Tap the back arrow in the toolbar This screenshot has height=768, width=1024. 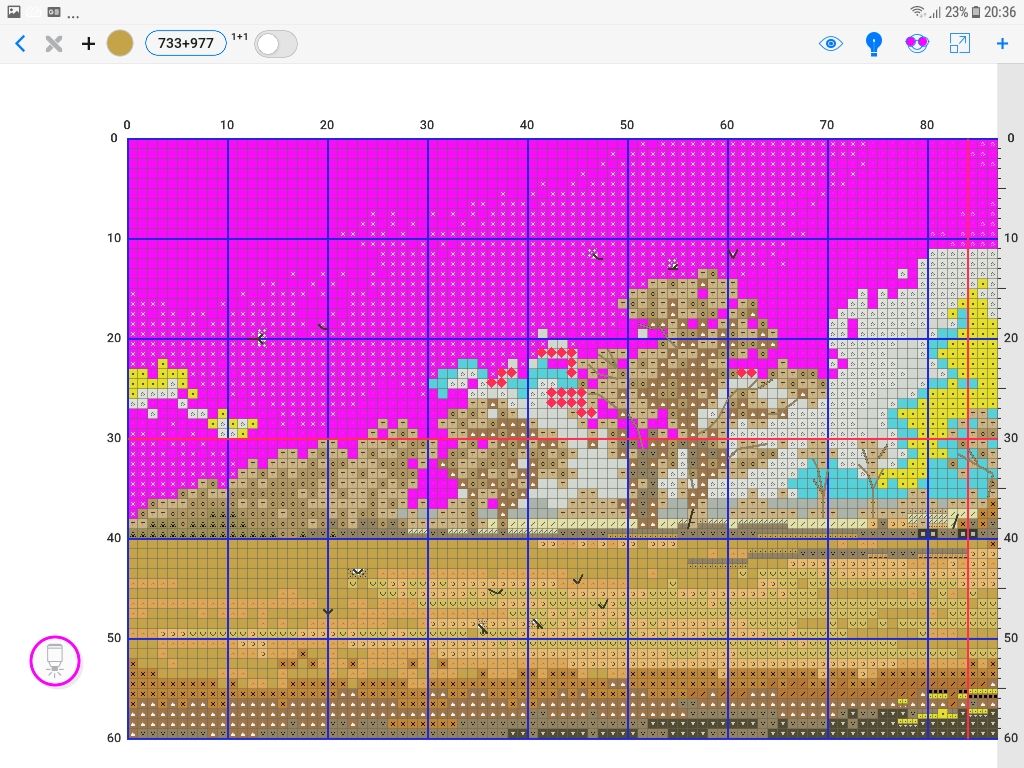(x=20, y=44)
